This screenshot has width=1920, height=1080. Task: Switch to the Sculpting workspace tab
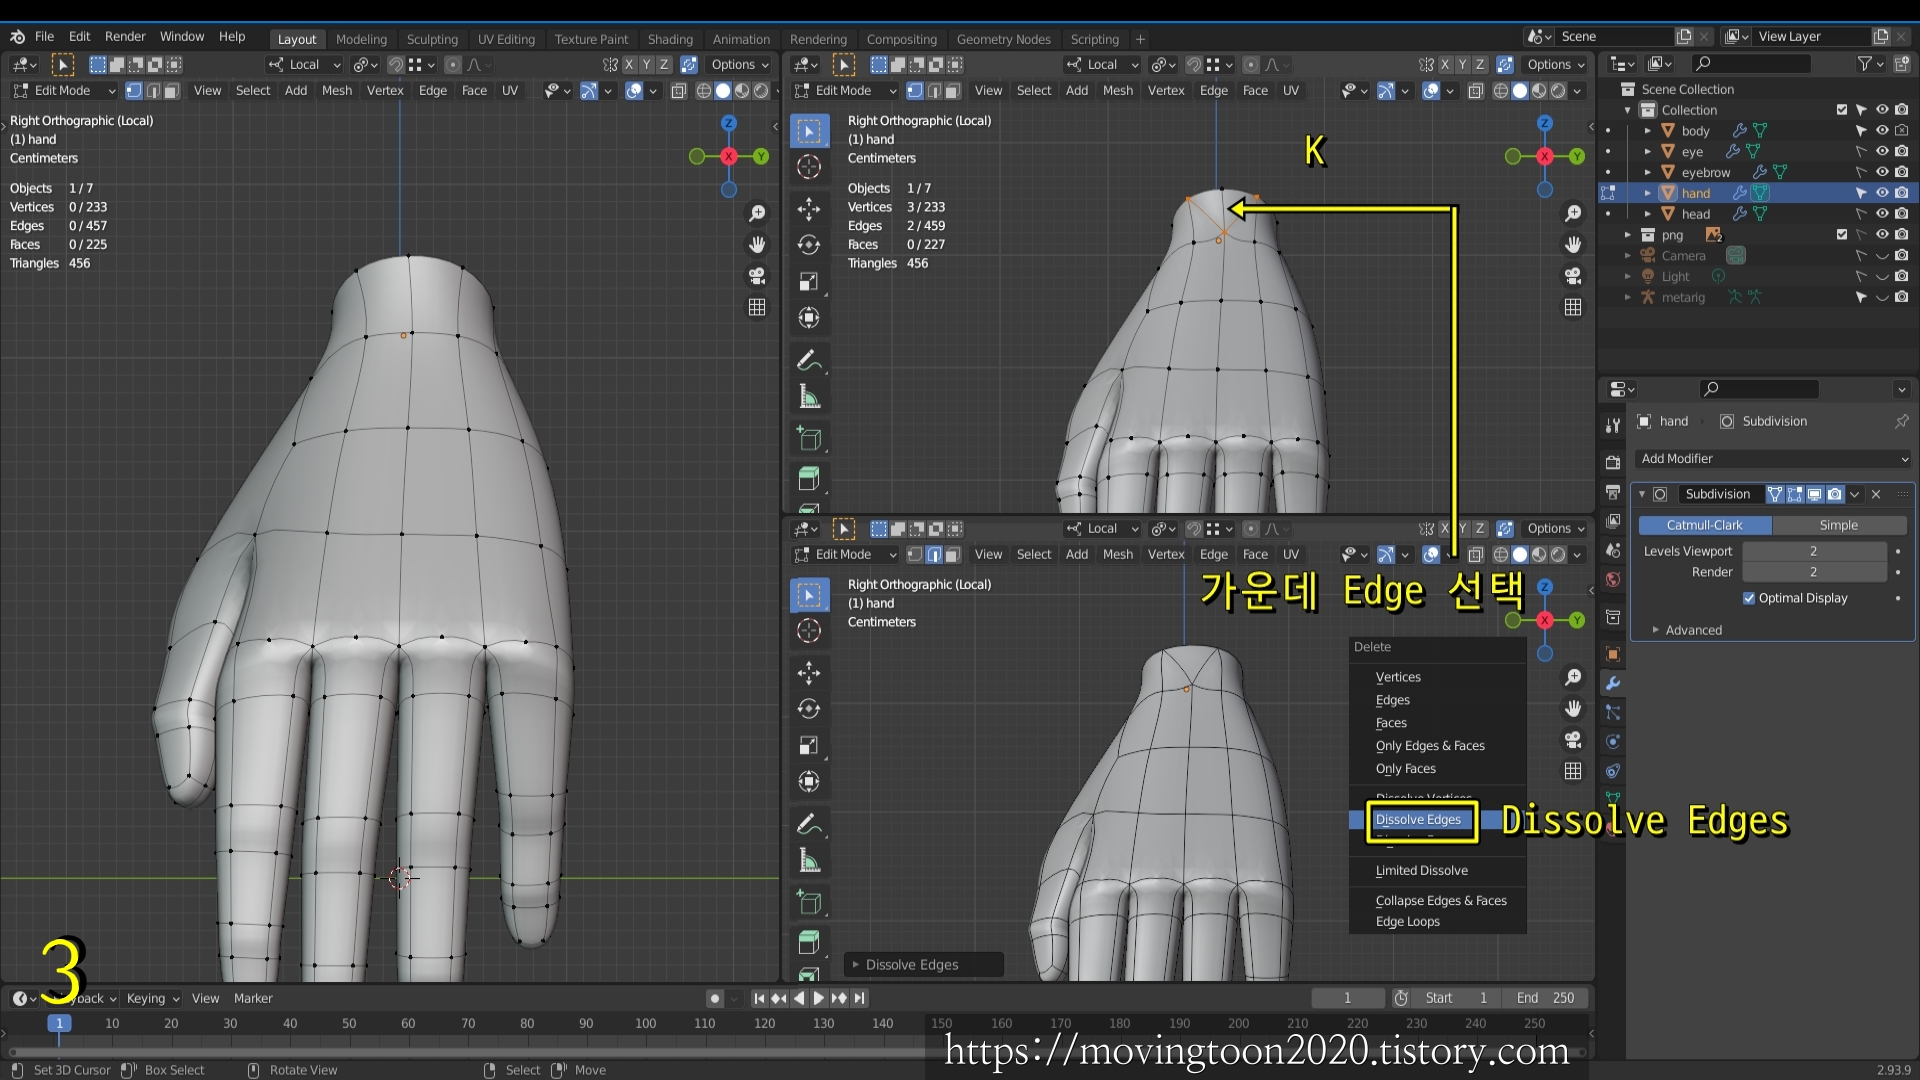click(432, 39)
